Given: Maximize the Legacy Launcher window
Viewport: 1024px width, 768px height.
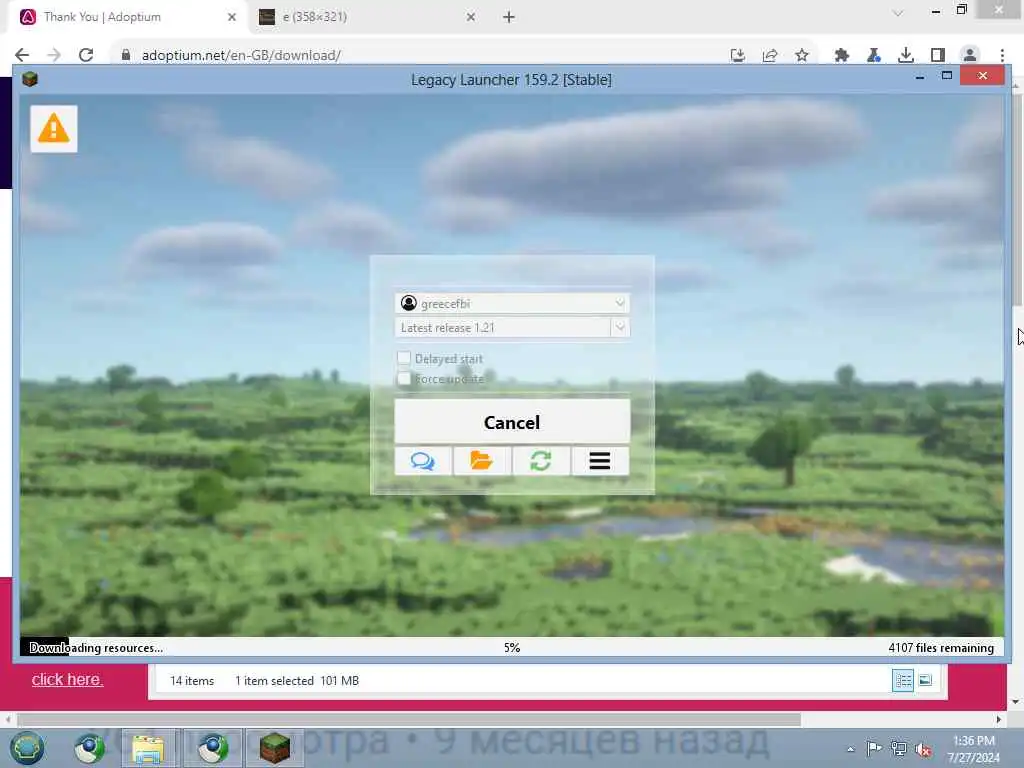Looking at the screenshot, I should click(947, 76).
